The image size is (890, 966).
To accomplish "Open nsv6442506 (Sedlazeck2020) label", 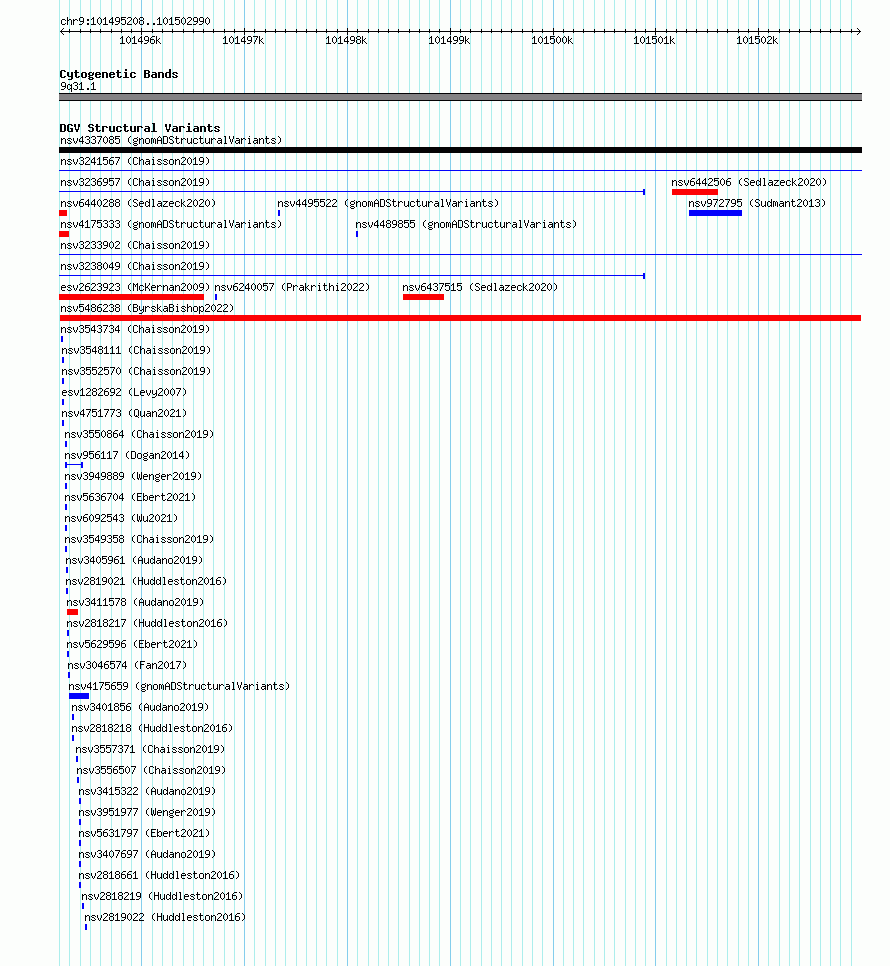I will click(749, 182).
